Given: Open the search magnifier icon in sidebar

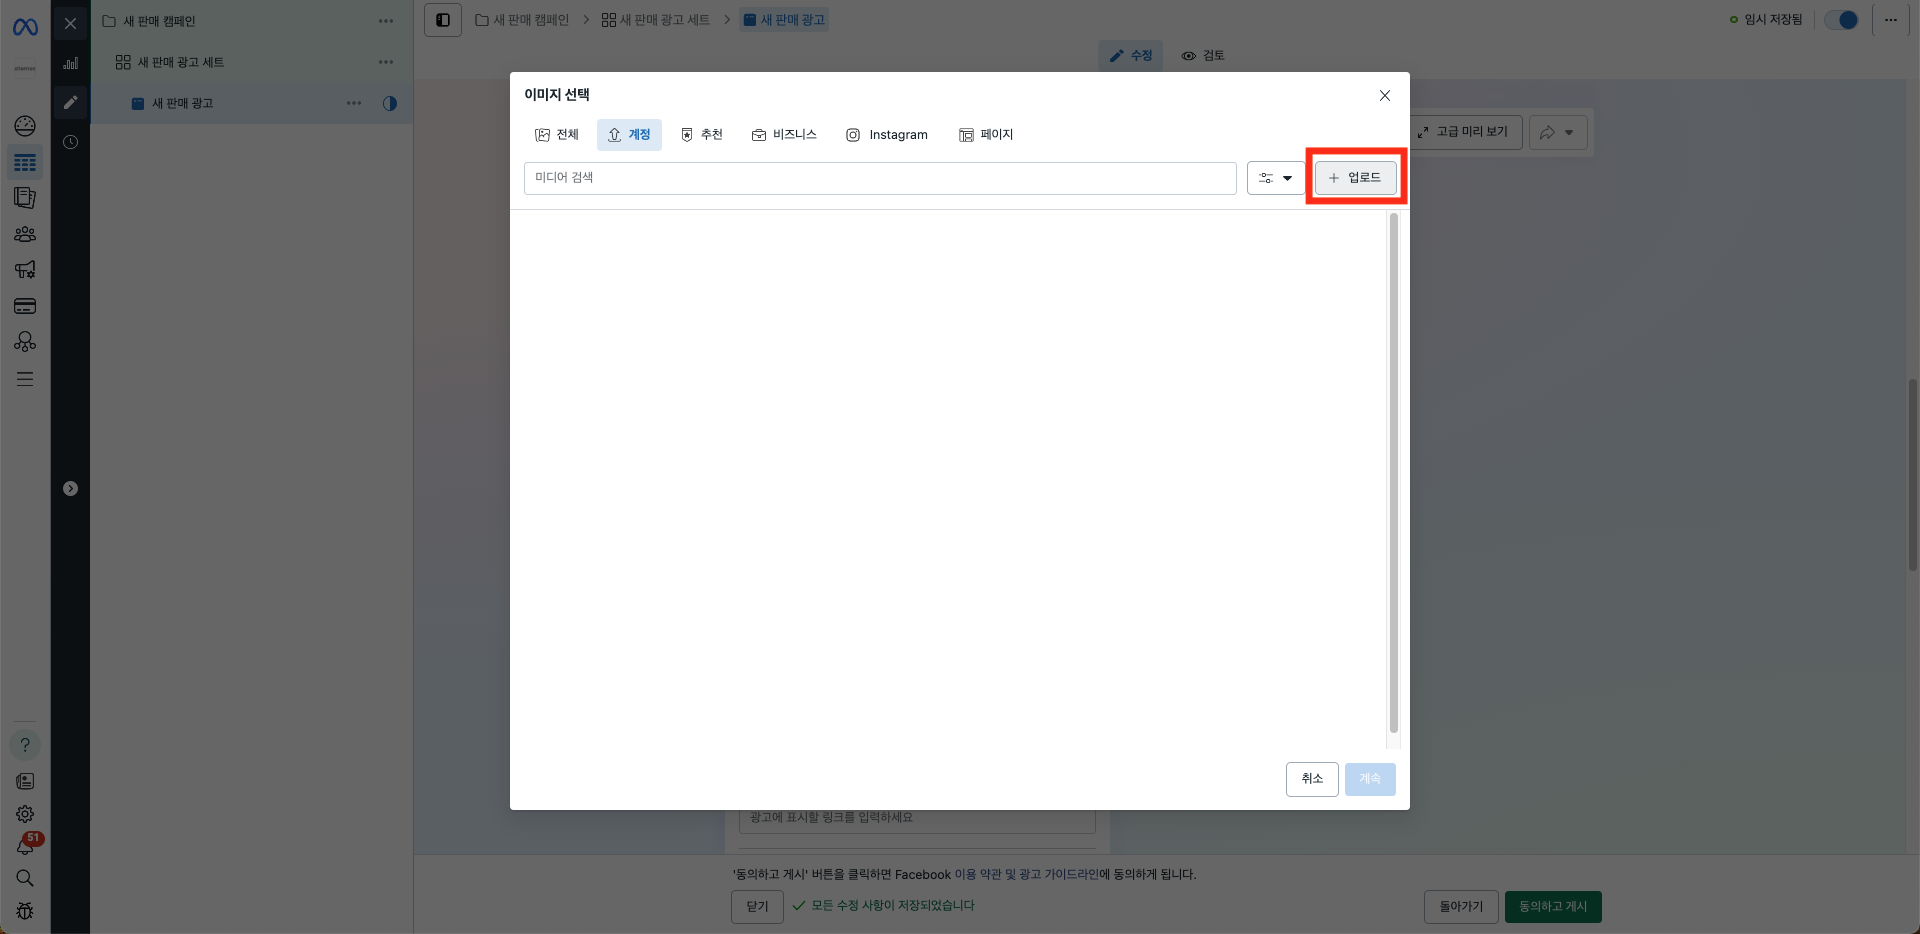Looking at the screenshot, I should click(25, 878).
